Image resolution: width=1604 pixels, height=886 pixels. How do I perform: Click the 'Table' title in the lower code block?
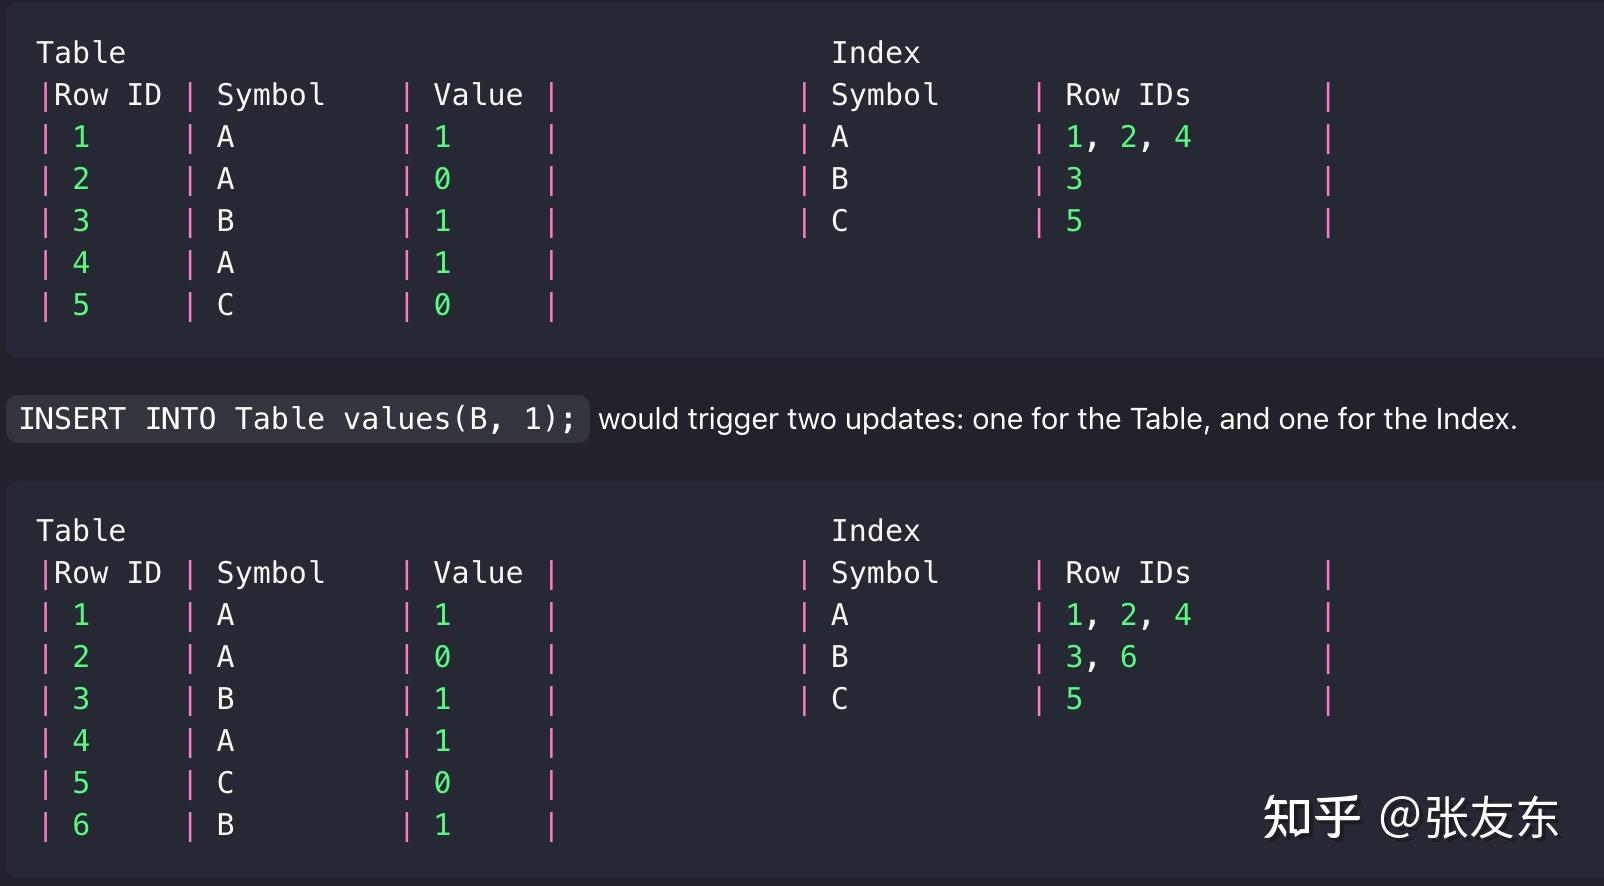(81, 531)
